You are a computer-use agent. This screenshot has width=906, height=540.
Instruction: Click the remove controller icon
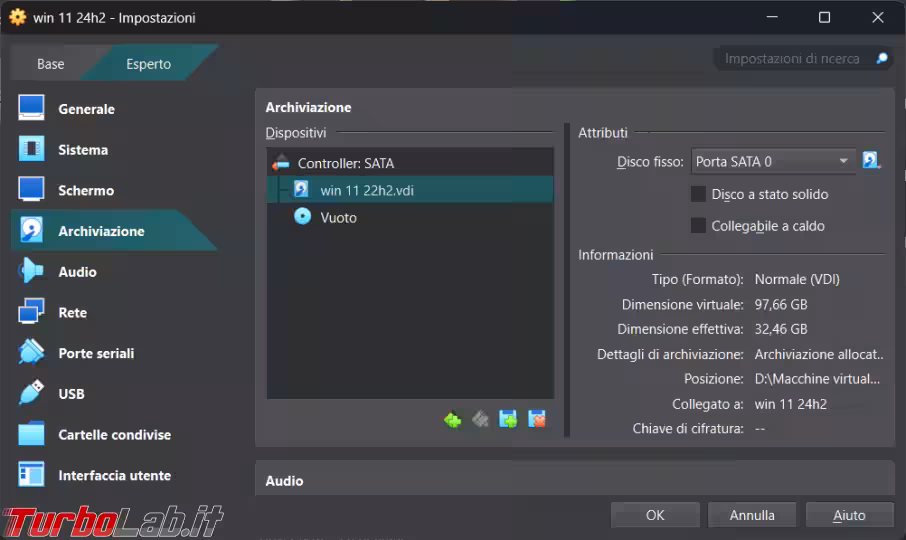pos(480,419)
